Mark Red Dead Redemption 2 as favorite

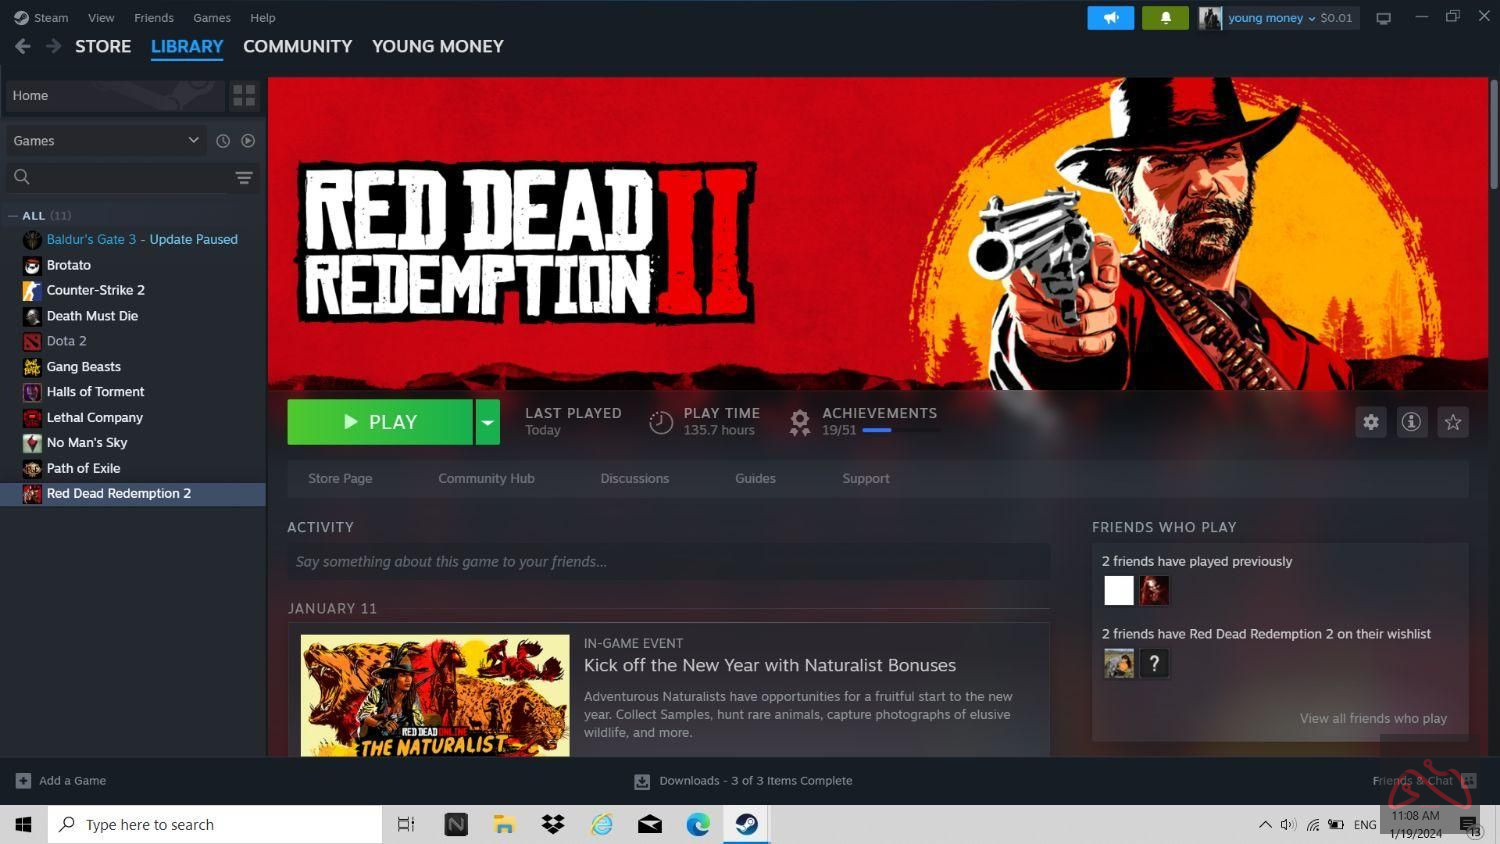tap(1452, 421)
